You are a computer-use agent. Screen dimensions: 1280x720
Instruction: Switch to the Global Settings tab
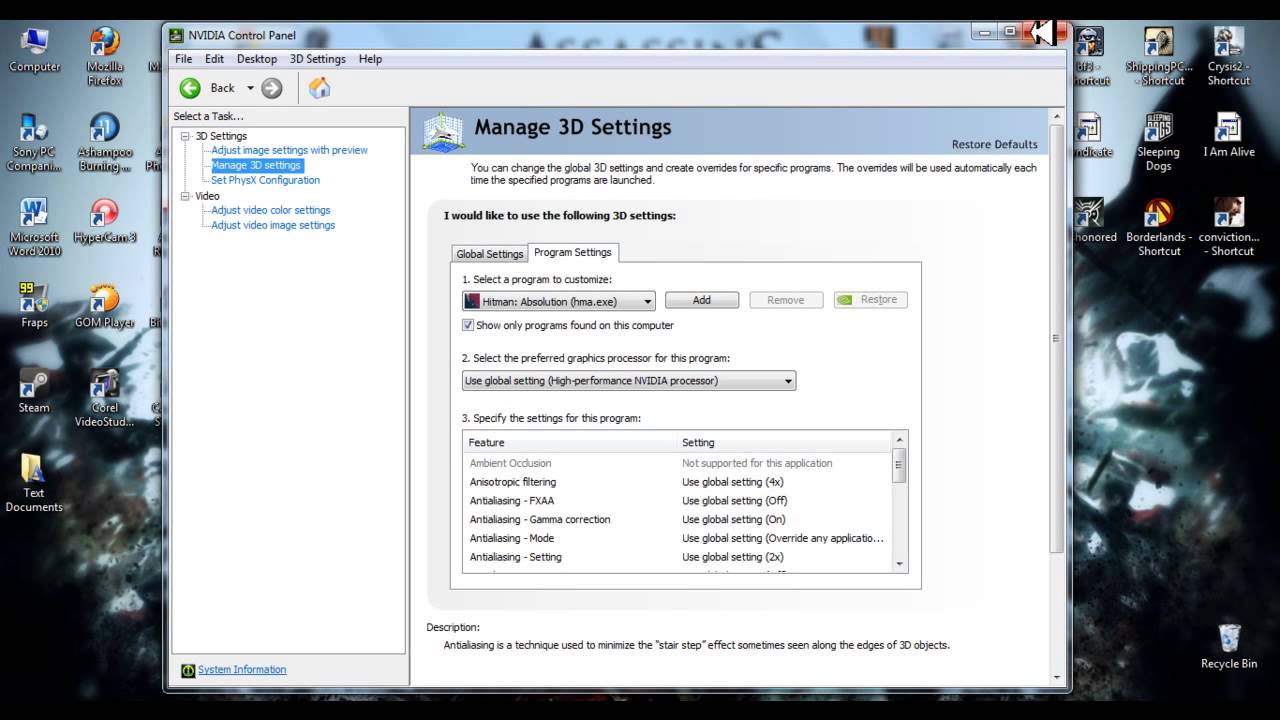[490, 254]
